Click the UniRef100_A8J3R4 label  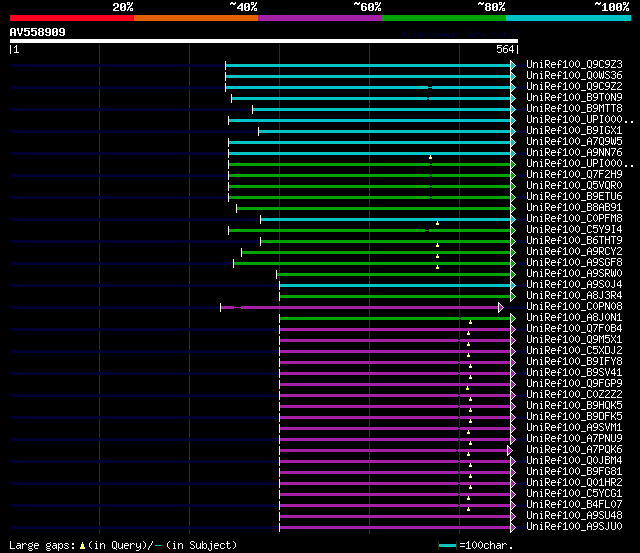point(574,296)
